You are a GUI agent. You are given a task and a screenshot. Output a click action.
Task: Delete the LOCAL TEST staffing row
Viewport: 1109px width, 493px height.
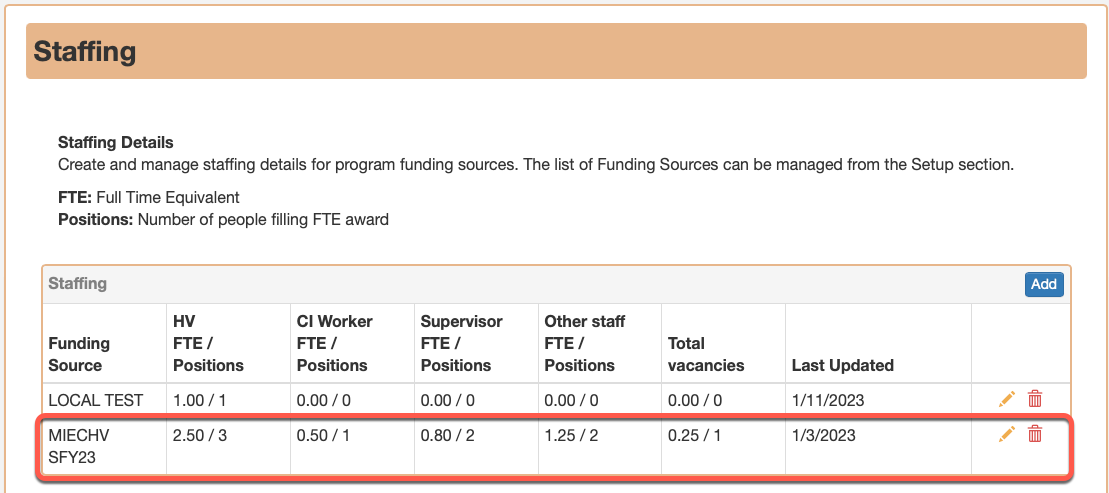pos(1035,399)
